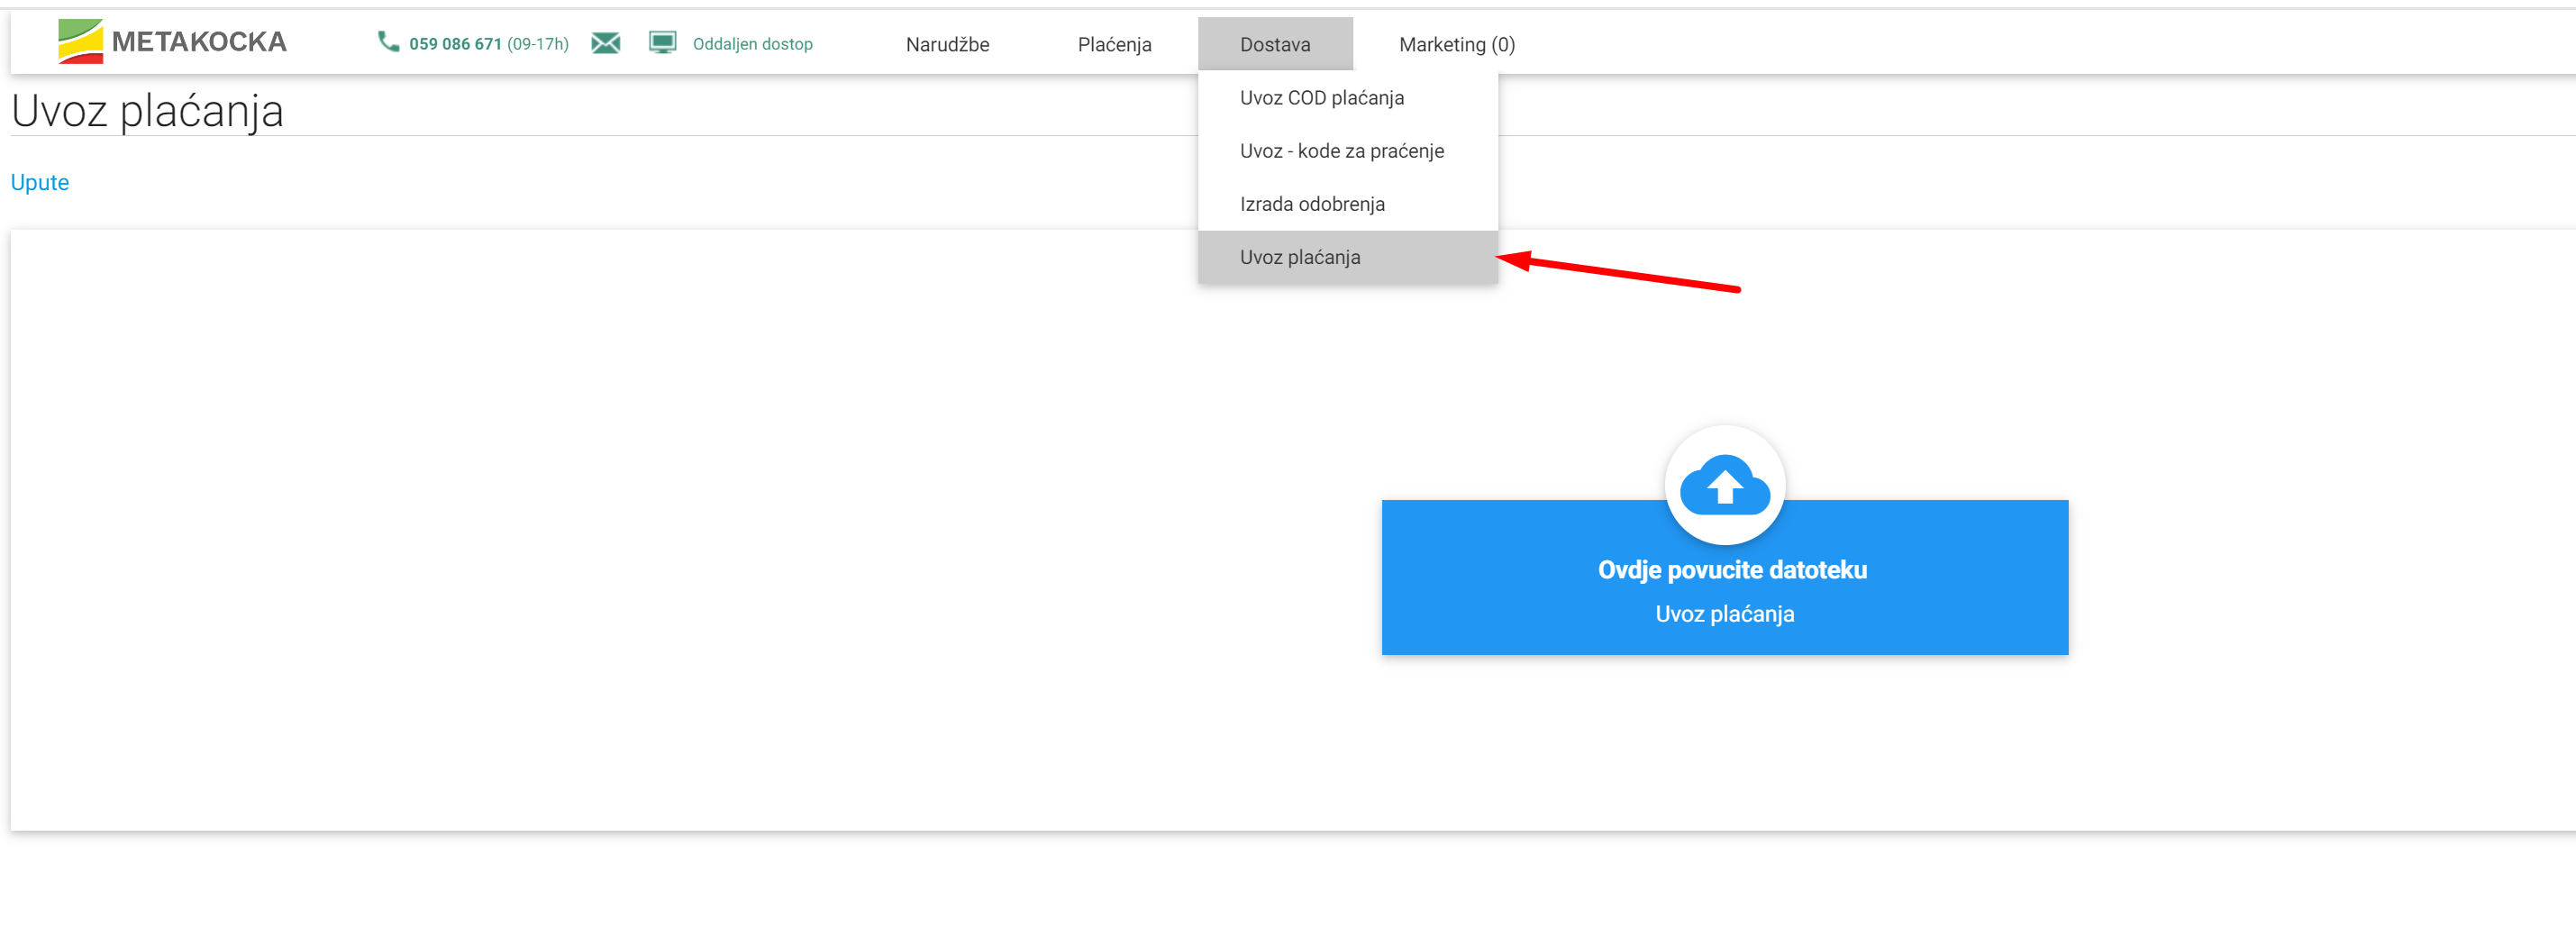This screenshot has width=2576, height=928.
Task: Open the Upute instructions link
Action: pos(40,183)
